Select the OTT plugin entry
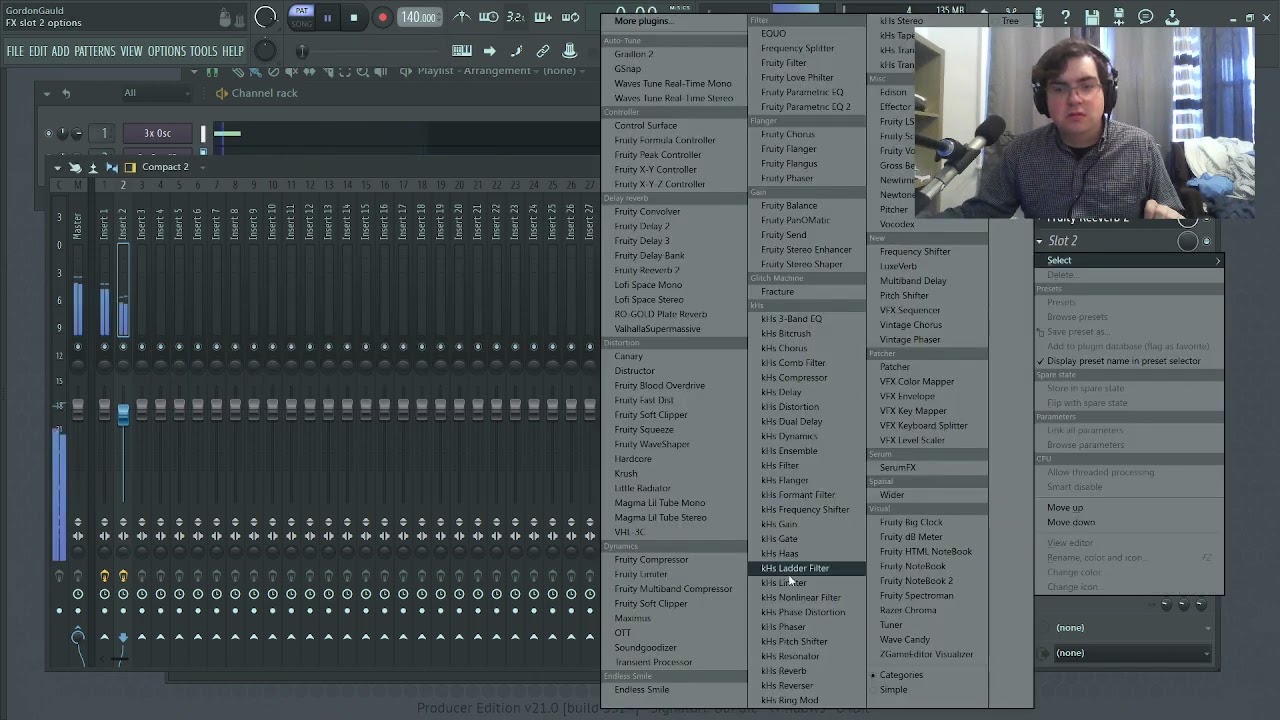Screen dimensions: 1280x720 pos(622,633)
